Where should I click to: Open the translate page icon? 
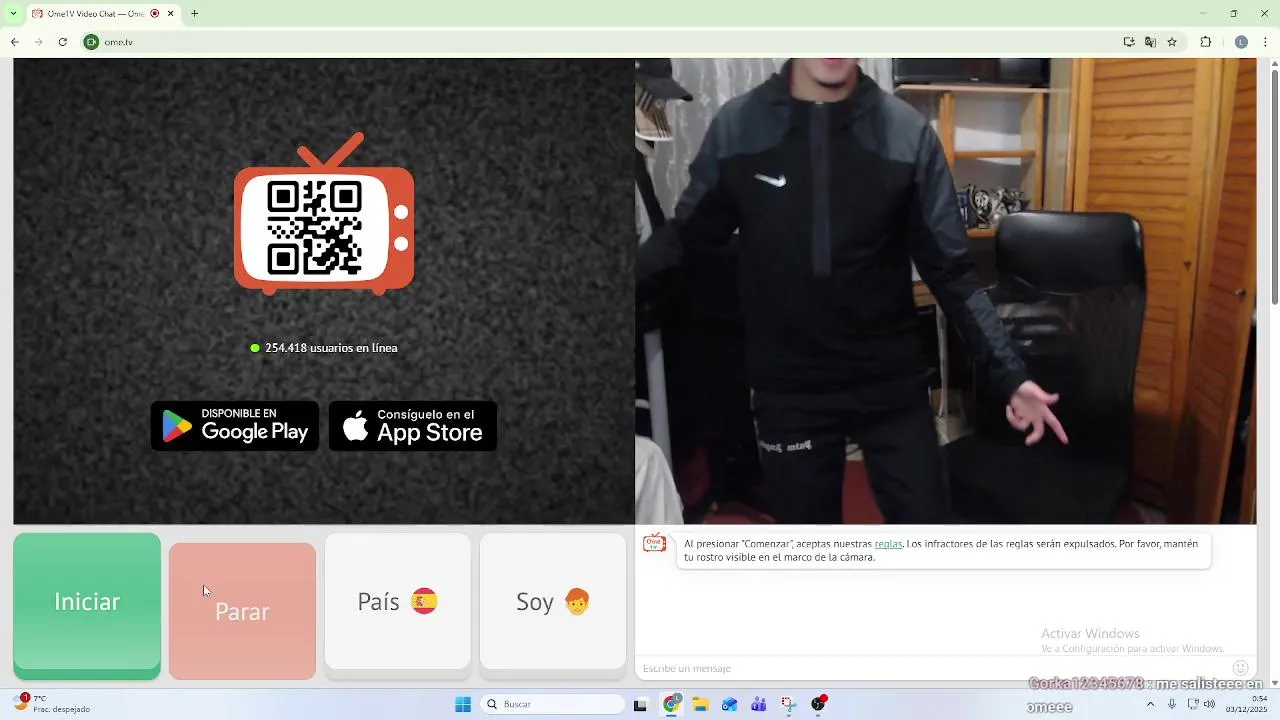point(1150,42)
